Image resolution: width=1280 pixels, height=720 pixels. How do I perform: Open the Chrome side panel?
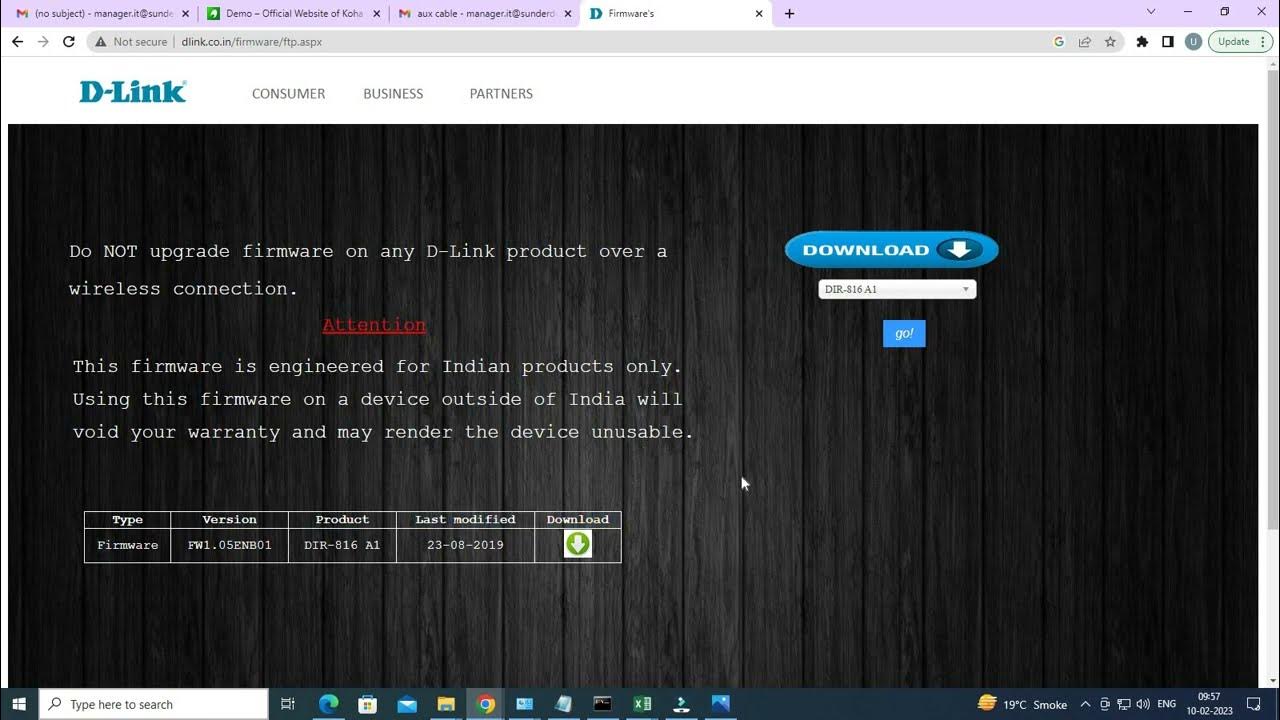click(x=1167, y=42)
